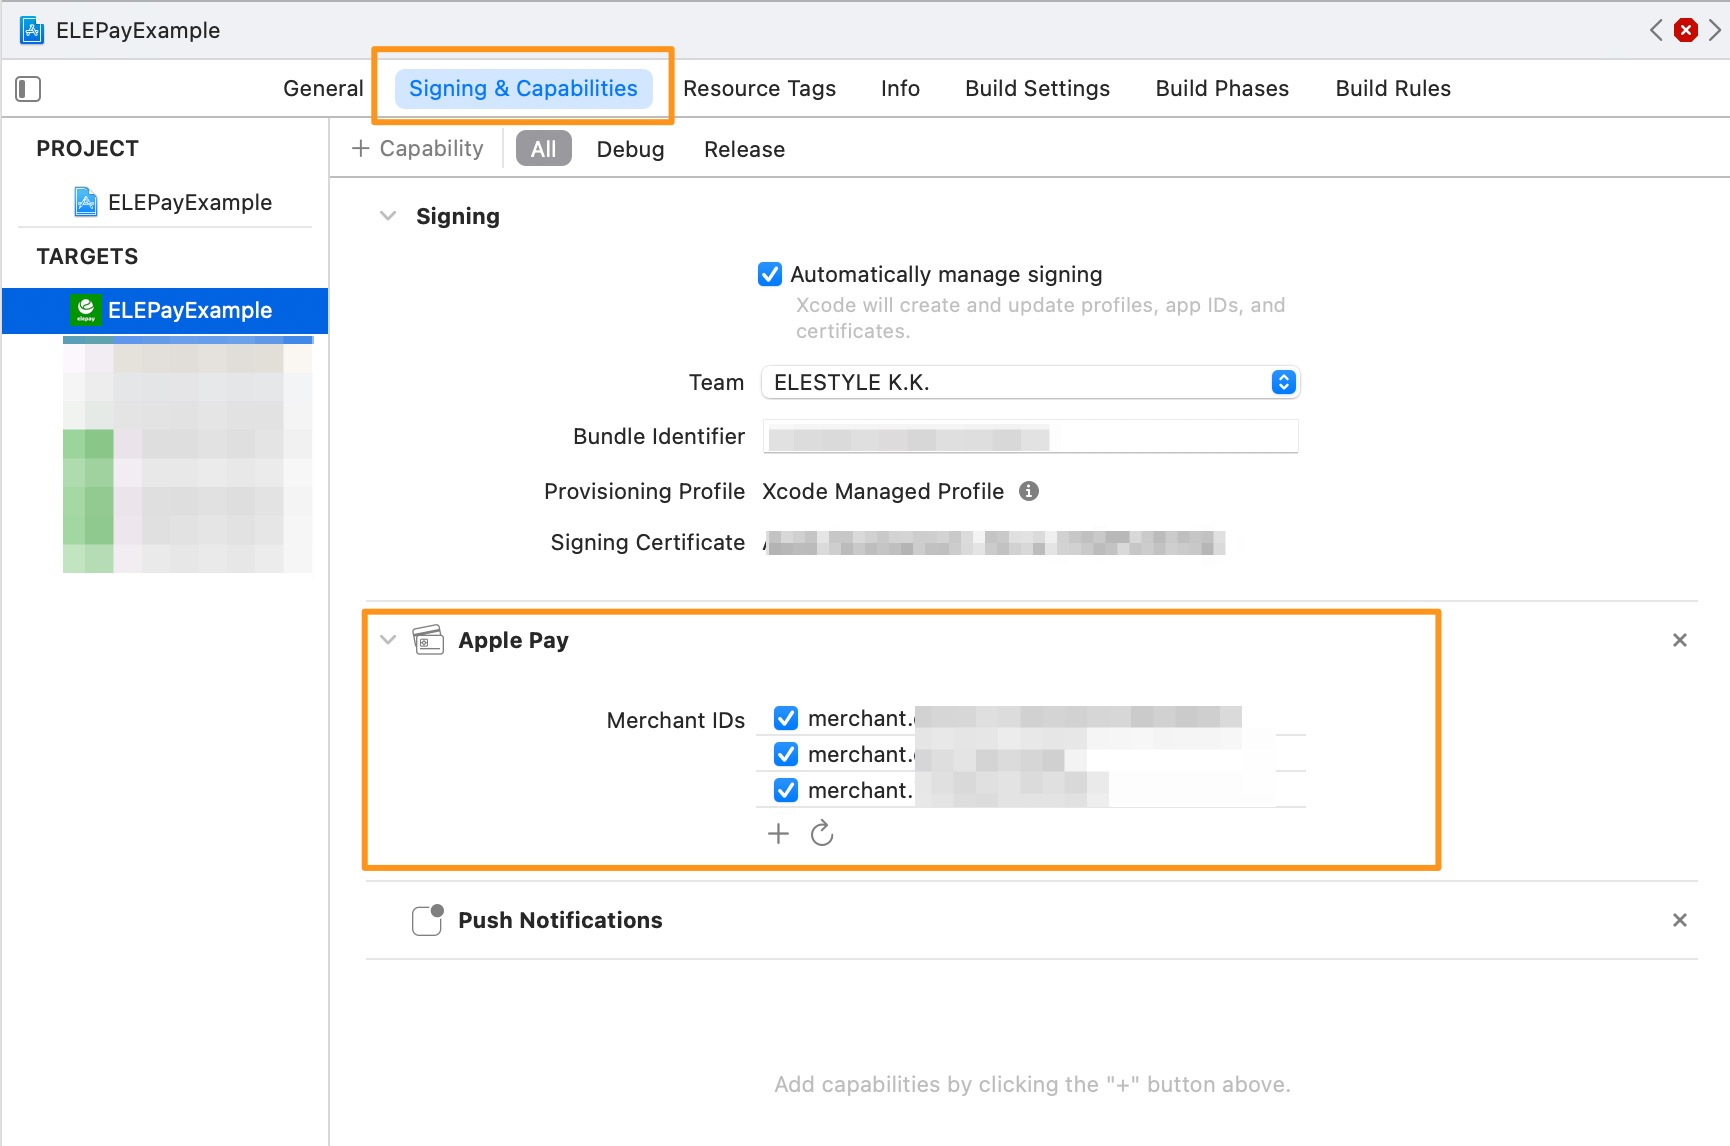
Task: Click the red error indicator icon
Action: click(1686, 30)
